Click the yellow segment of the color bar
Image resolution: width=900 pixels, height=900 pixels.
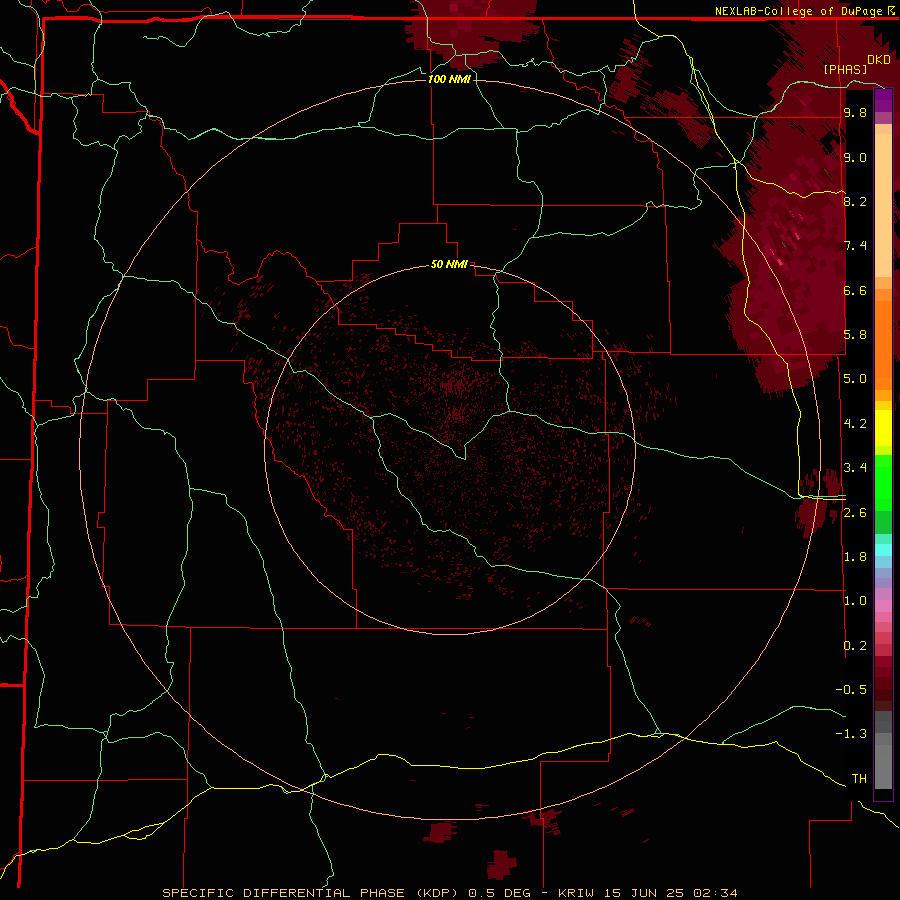click(883, 428)
